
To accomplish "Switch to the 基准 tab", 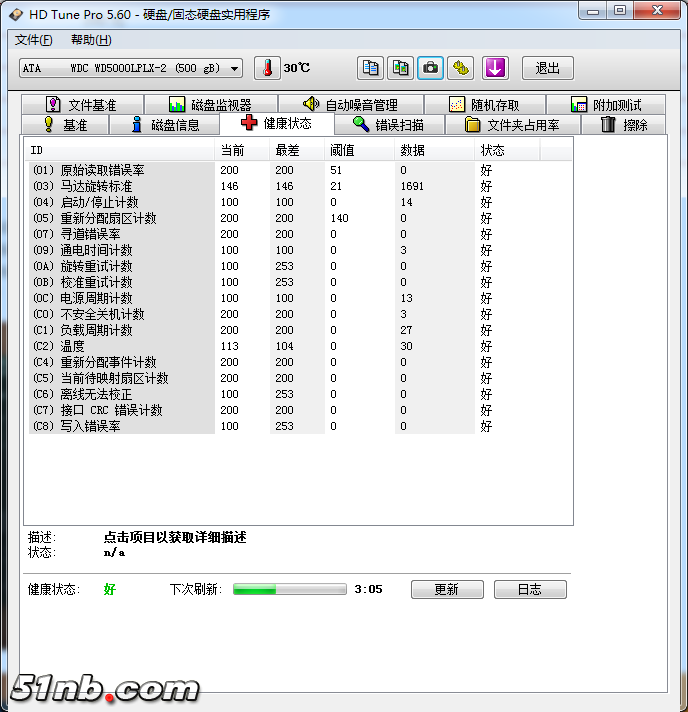I will (65, 125).
